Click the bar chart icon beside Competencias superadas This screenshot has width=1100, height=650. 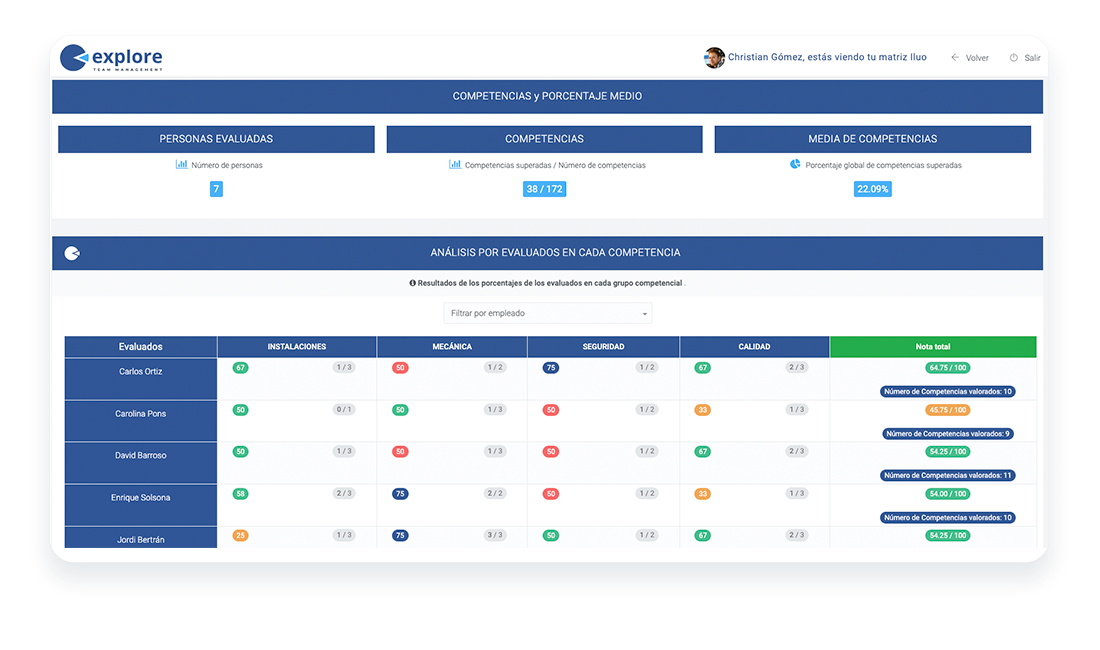coord(455,165)
